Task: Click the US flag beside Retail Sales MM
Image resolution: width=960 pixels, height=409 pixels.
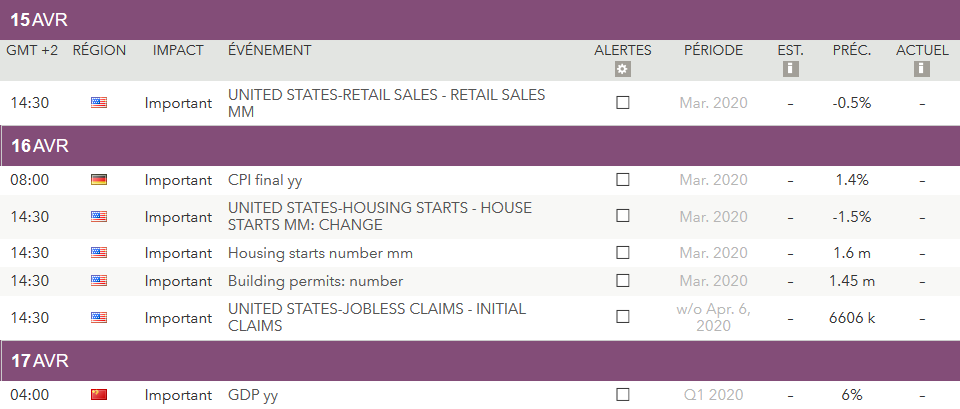Action: tap(99, 103)
